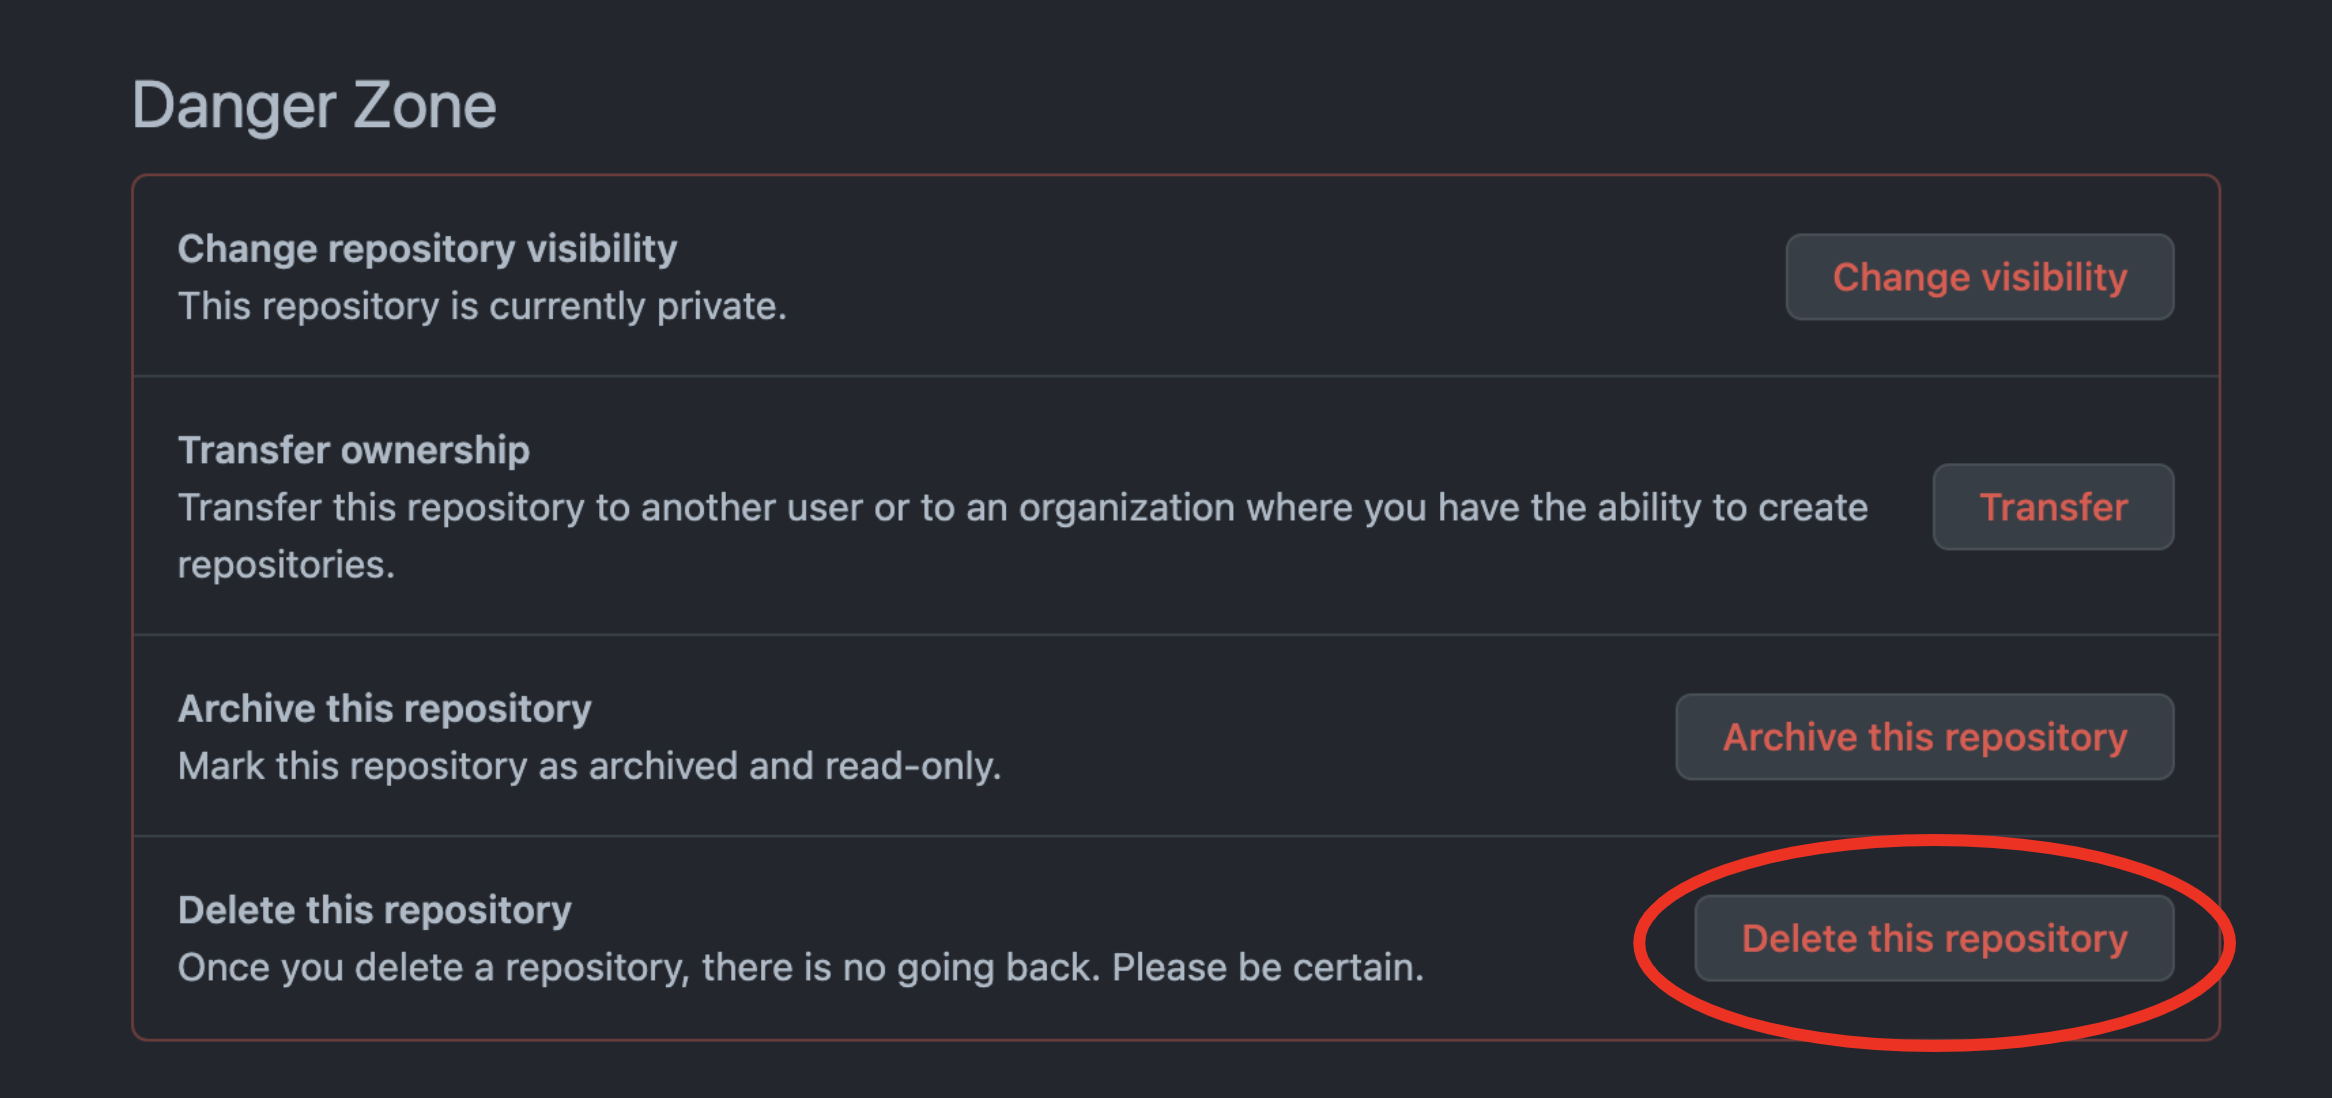The width and height of the screenshot is (2332, 1098).
Task: Click the Danger Zone heading
Action: click(x=314, y=106)
